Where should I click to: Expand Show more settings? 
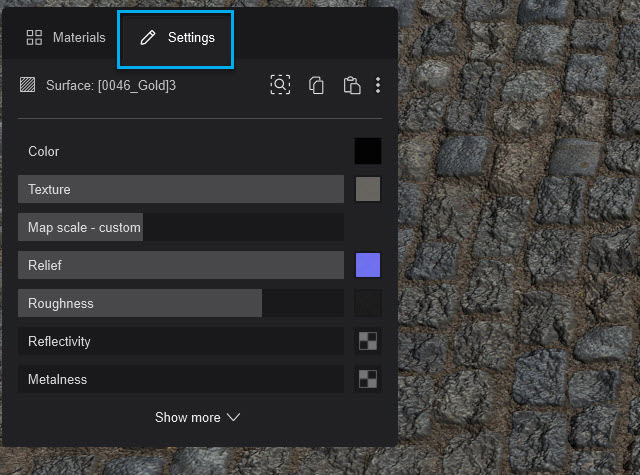coord(197,417)
